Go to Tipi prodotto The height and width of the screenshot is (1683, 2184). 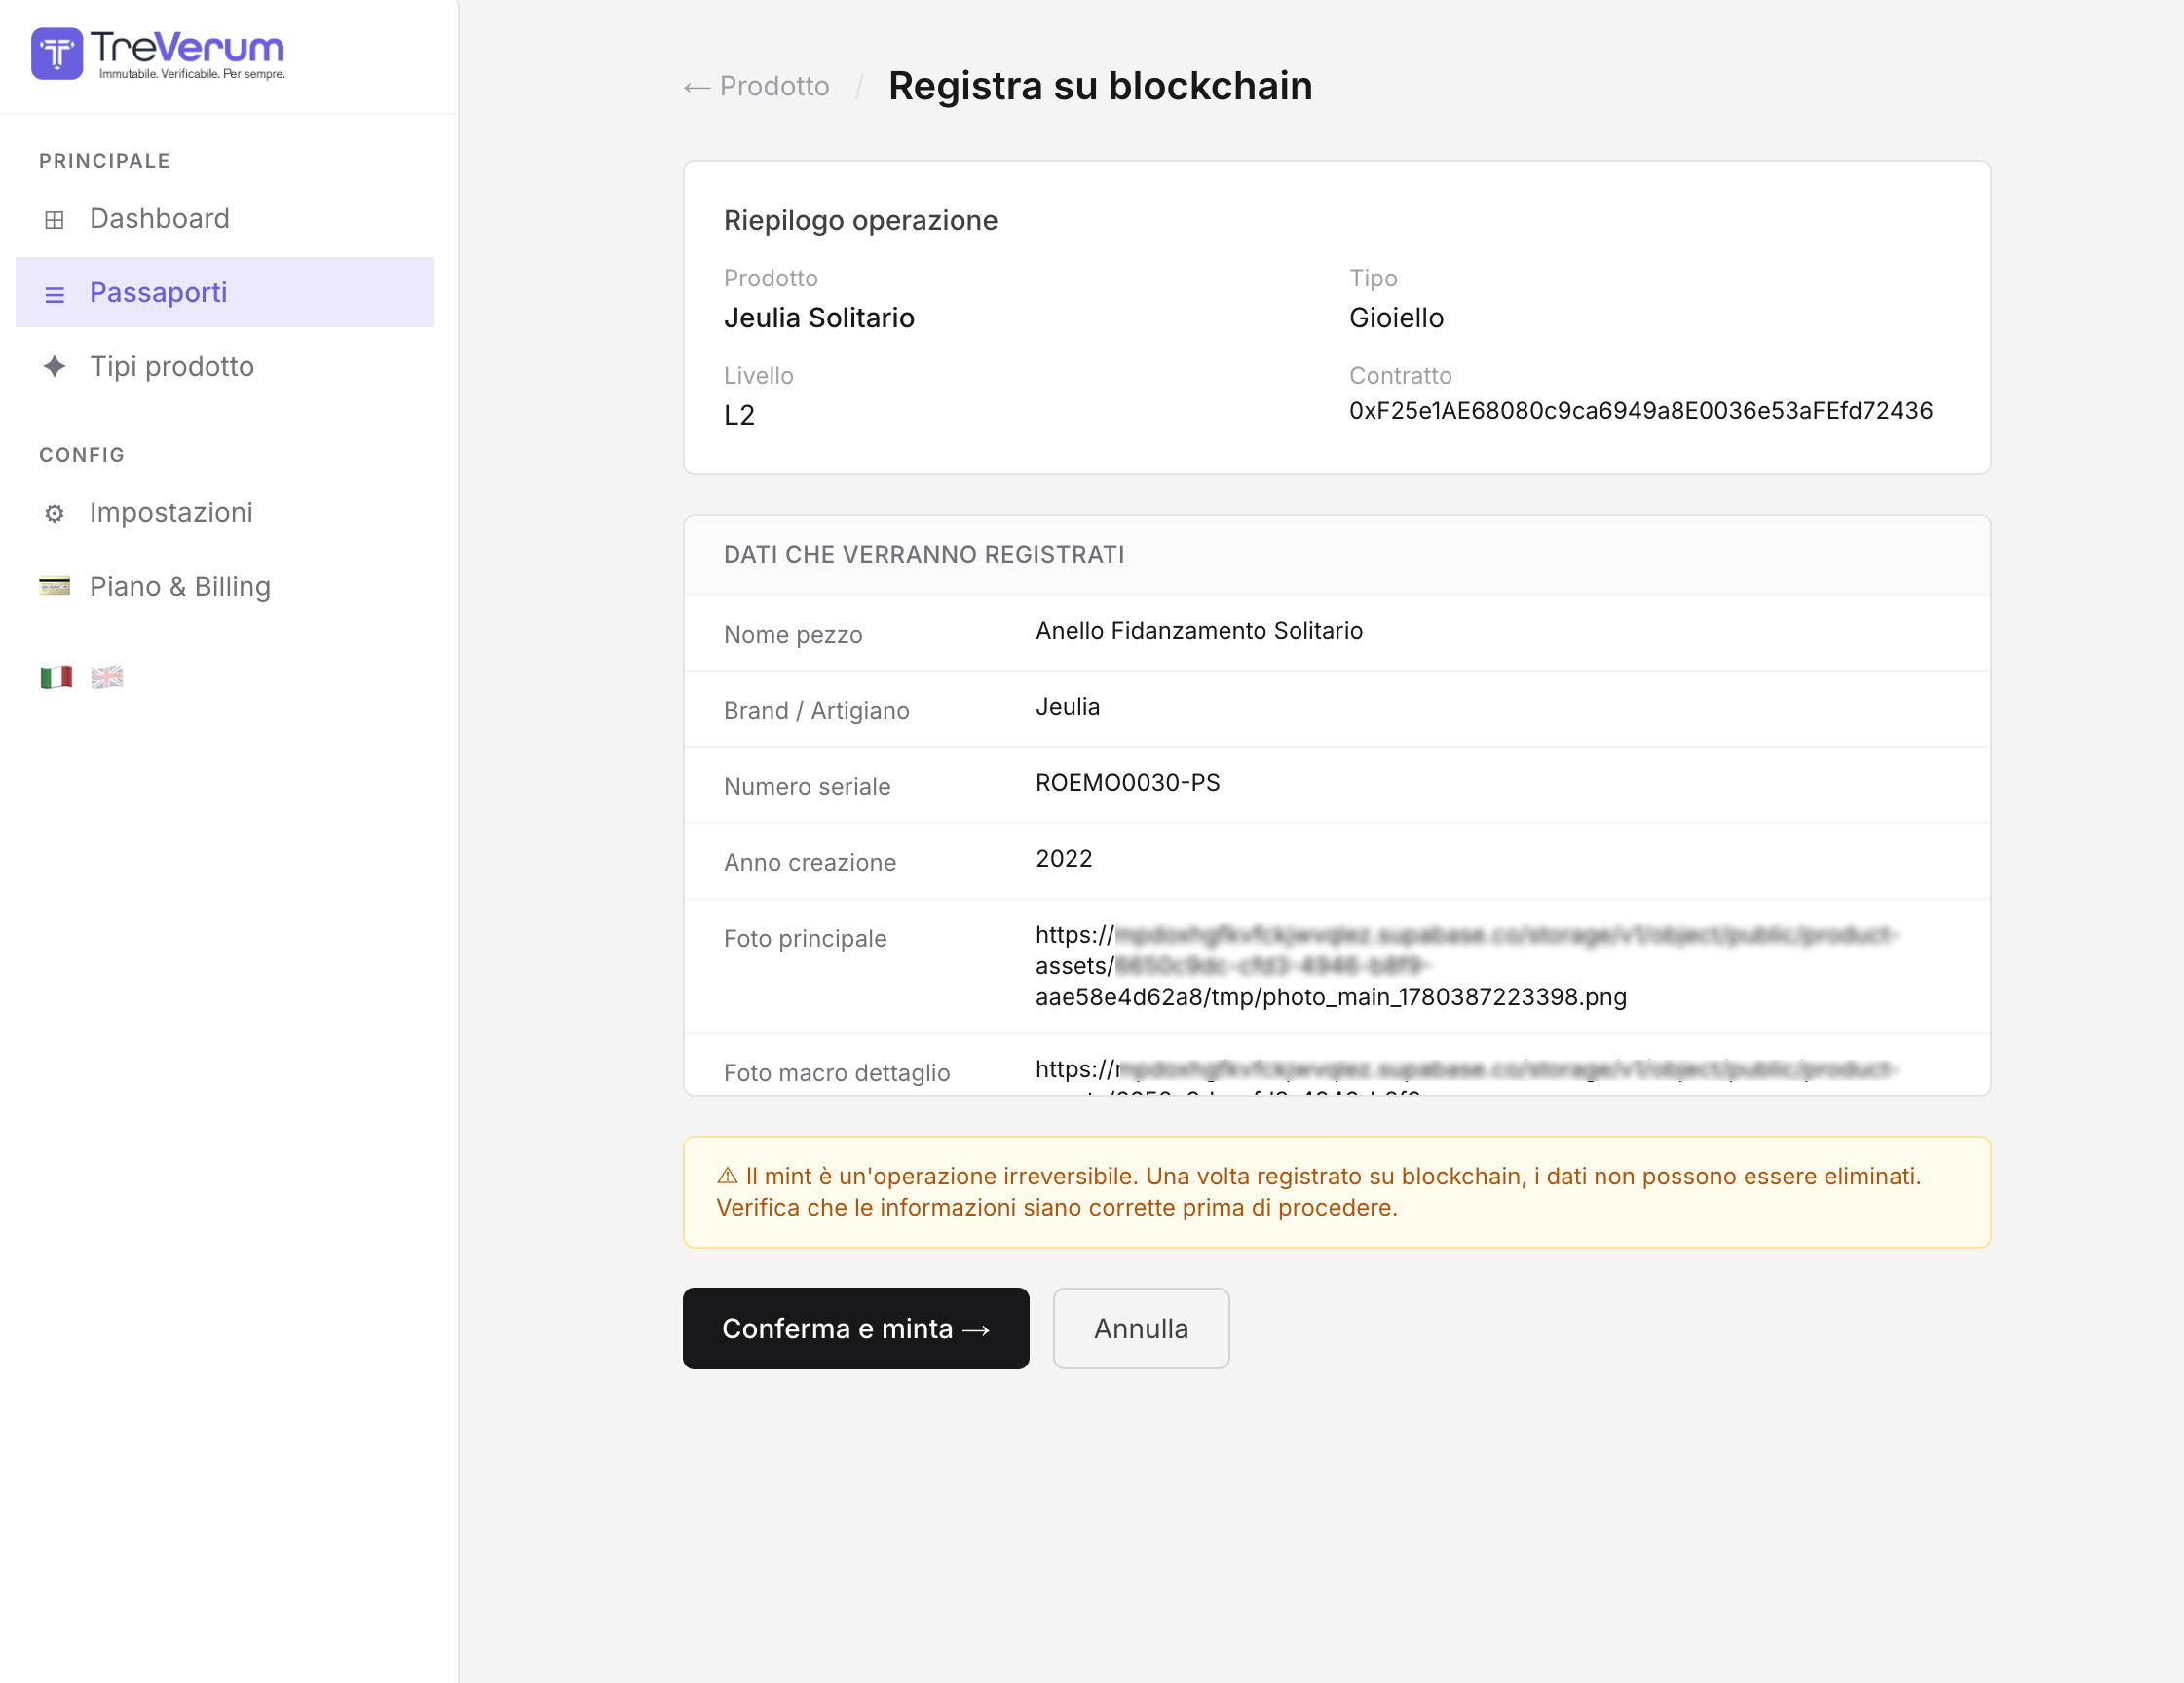tap(225, 366)
